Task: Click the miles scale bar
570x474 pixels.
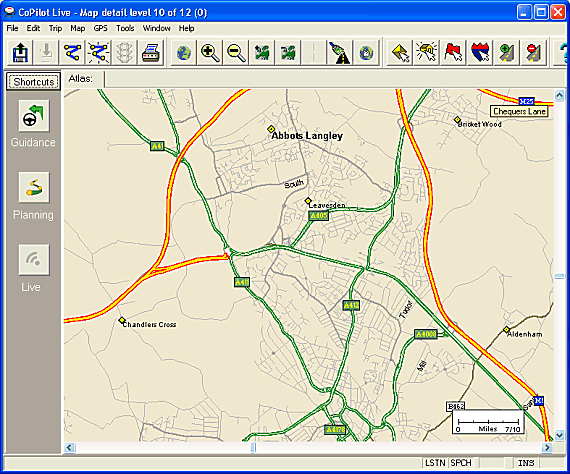Action: pyautogui.click(x=488, y=422)
